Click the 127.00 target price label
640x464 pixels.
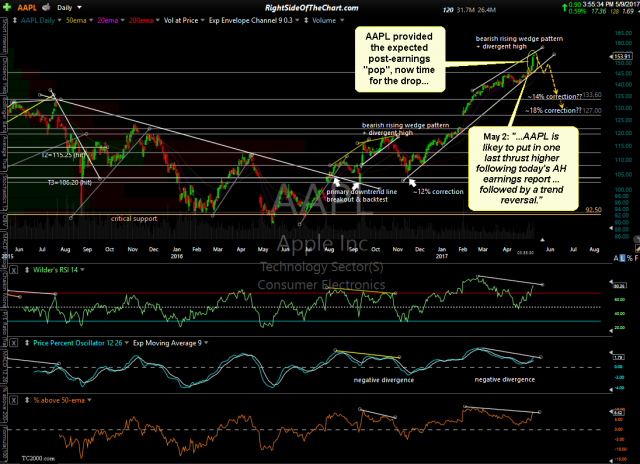(592, 110)
